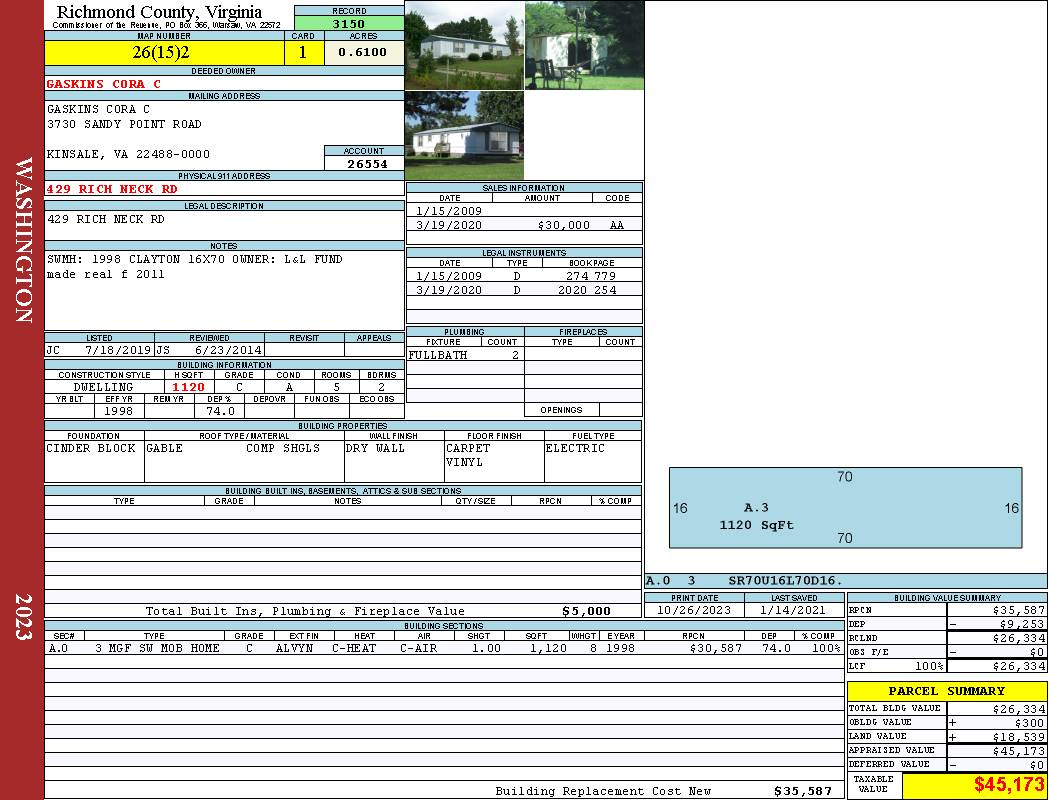Select the red deeded owner name
The width and height of the screenshot is (1050, 800).
tap(103, 84)
